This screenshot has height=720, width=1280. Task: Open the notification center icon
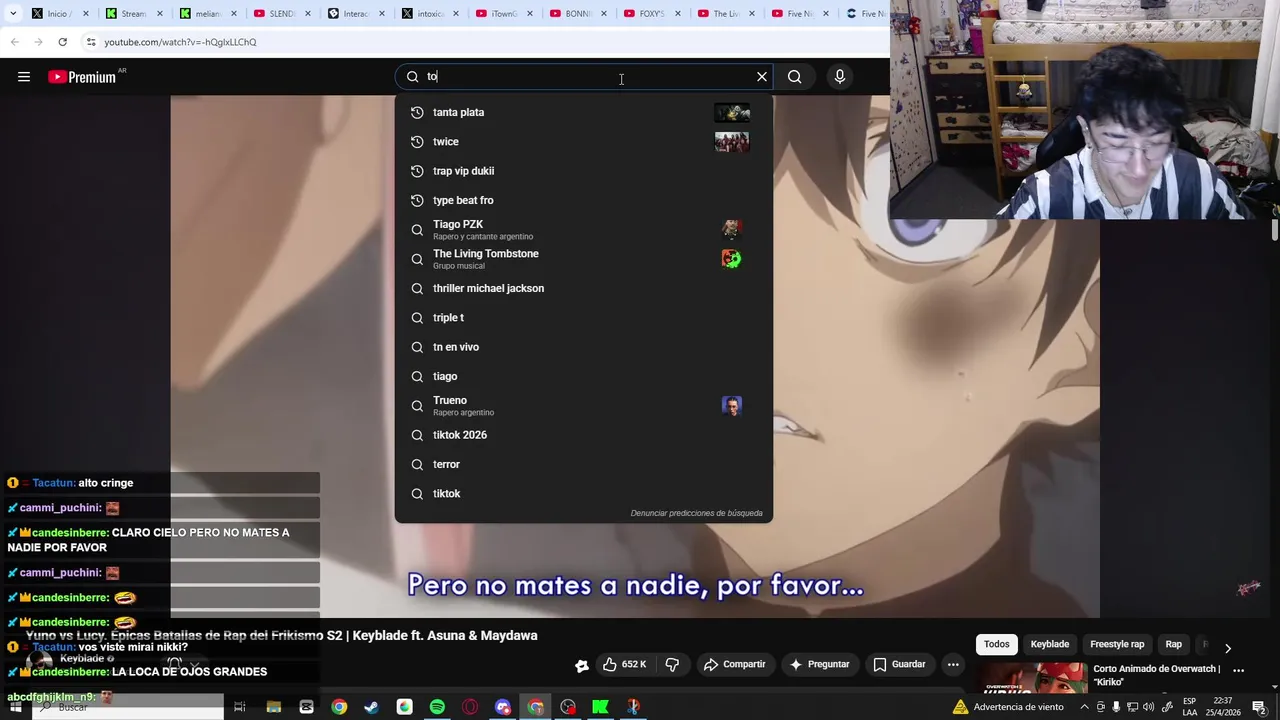pos(1259,707)
